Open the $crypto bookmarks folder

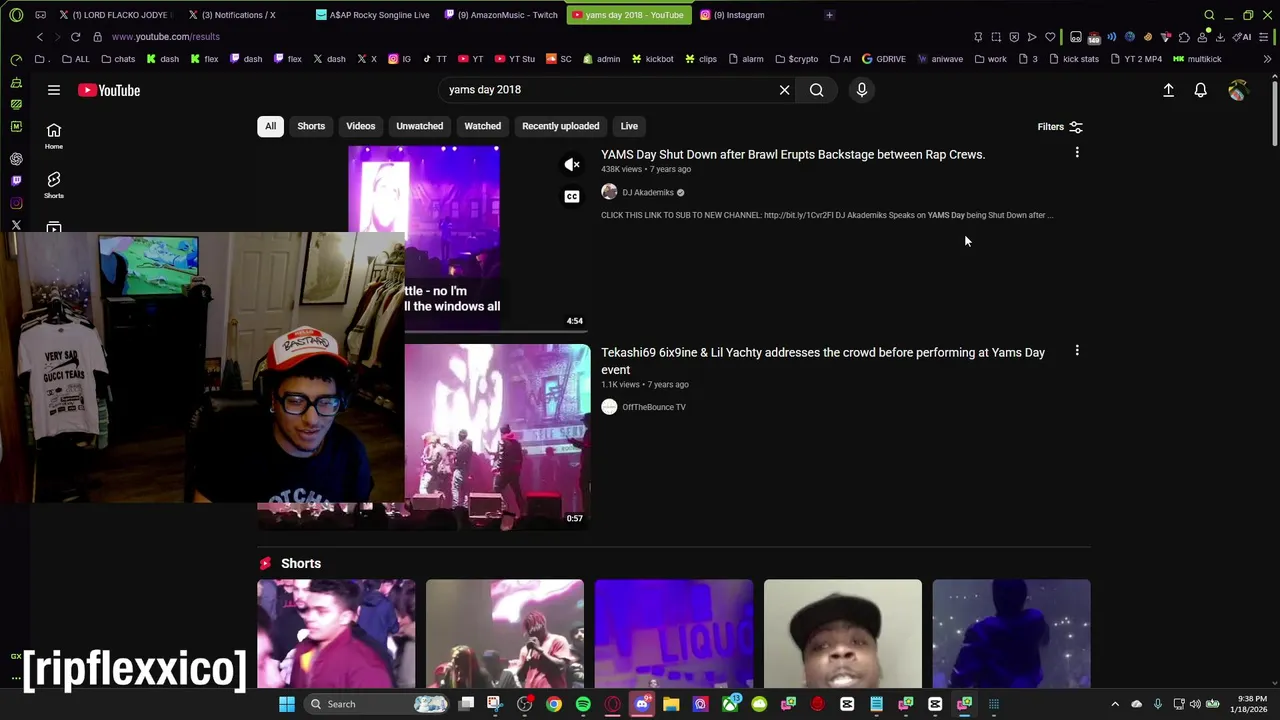797,59
